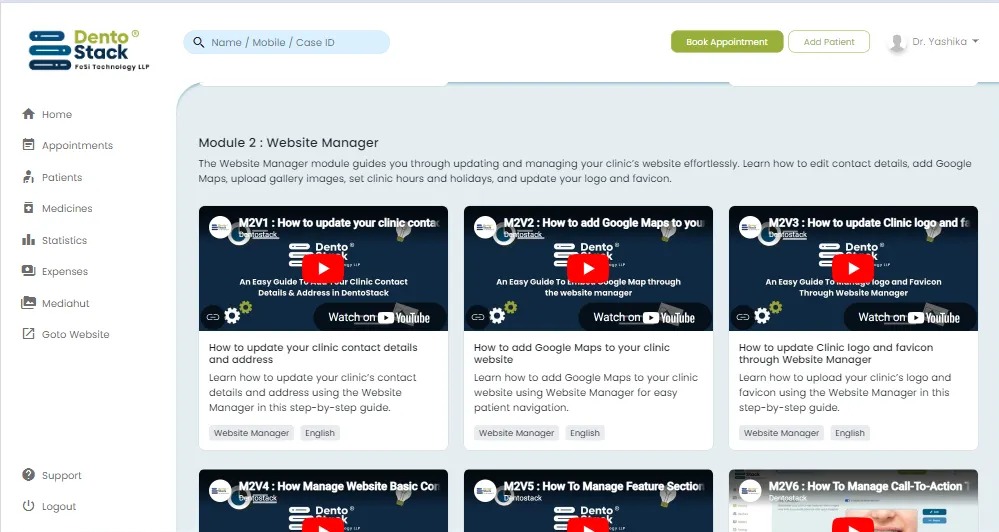The height and width of the screenshot is (532, 999).
Task: Play the M2V2 Google Maps video
Action: [587, 268]
